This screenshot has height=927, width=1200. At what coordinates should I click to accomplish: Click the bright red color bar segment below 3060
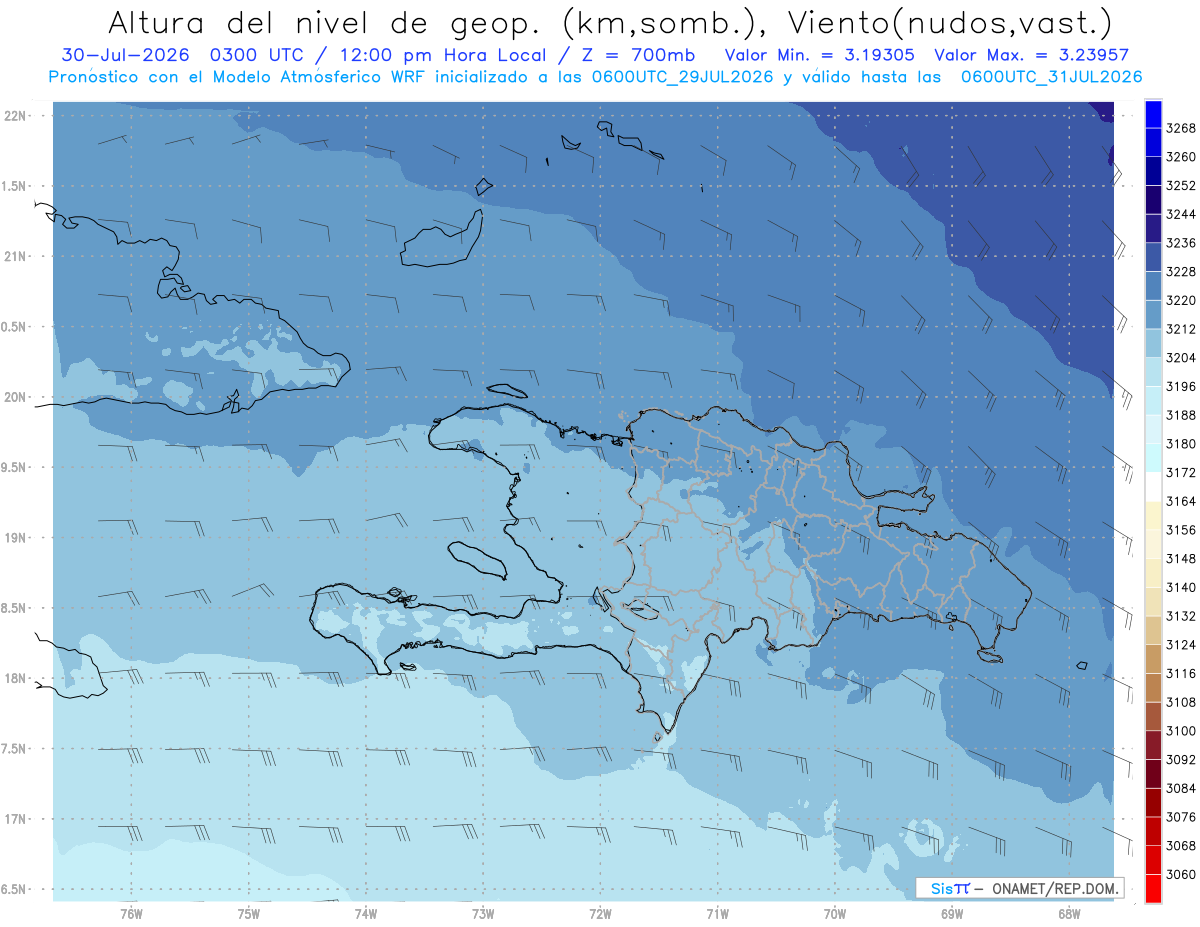(1153, 888)
